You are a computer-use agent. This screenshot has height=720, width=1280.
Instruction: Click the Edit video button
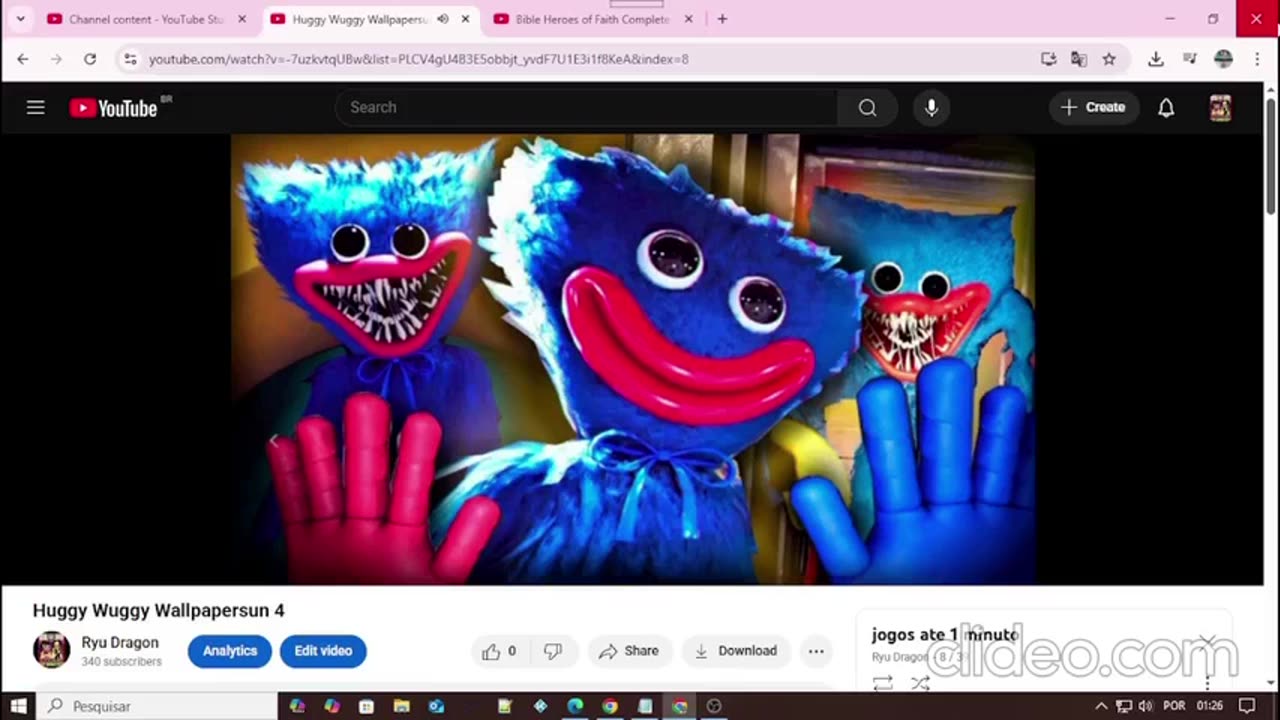[x=323, y=651]
